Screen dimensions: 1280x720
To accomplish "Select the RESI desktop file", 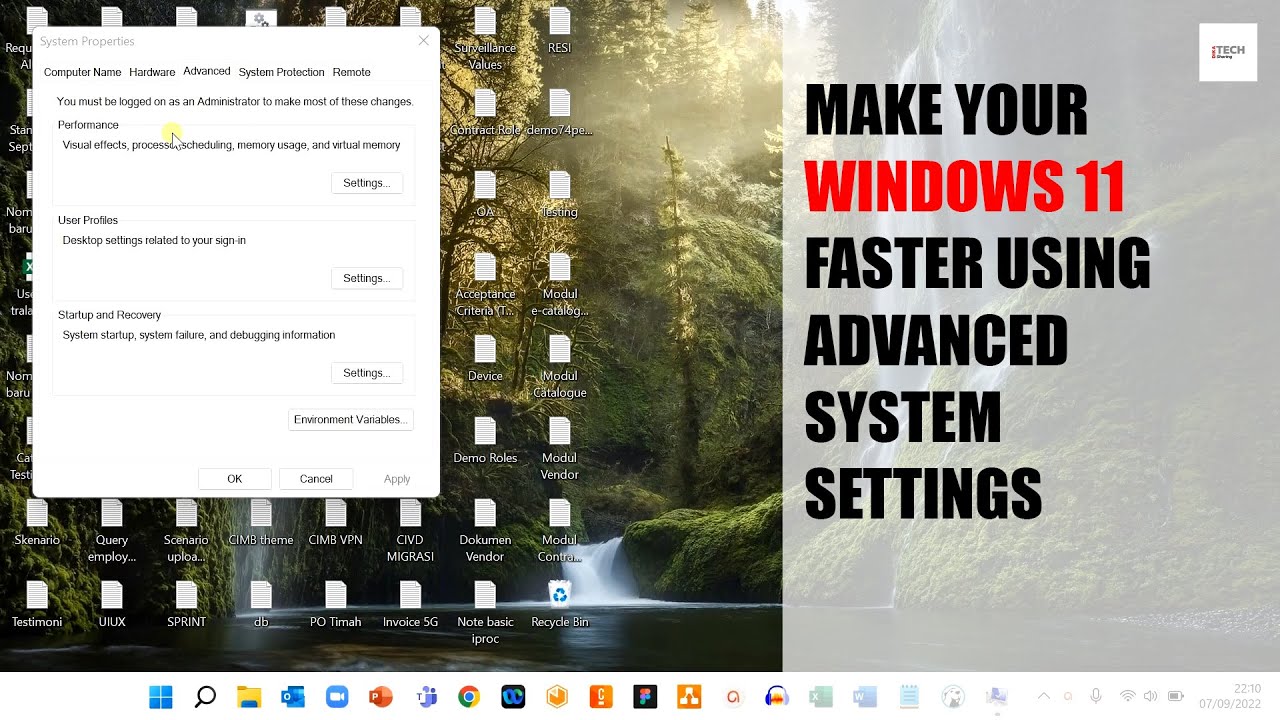I will pyautogui.click(x=560, y=31).
